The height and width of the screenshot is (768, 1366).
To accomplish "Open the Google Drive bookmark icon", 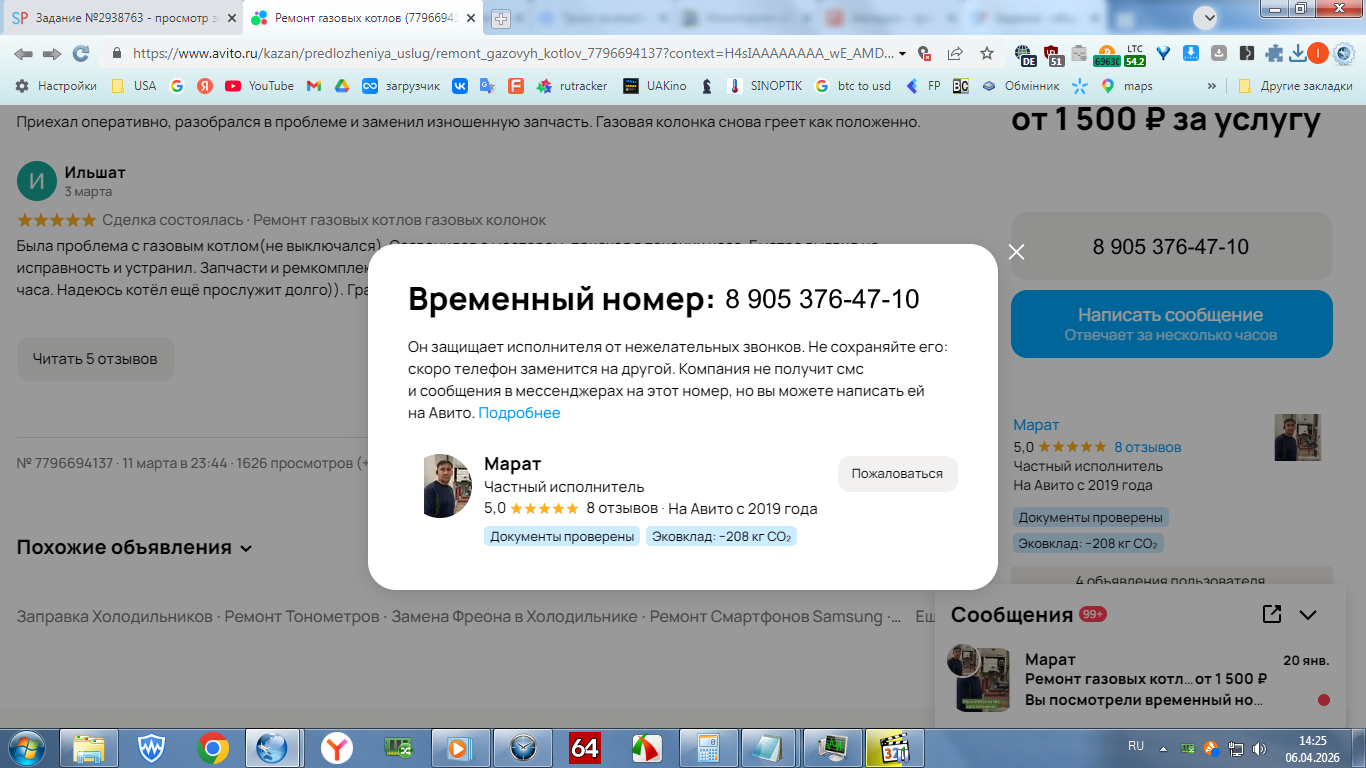I will [341, 86].
